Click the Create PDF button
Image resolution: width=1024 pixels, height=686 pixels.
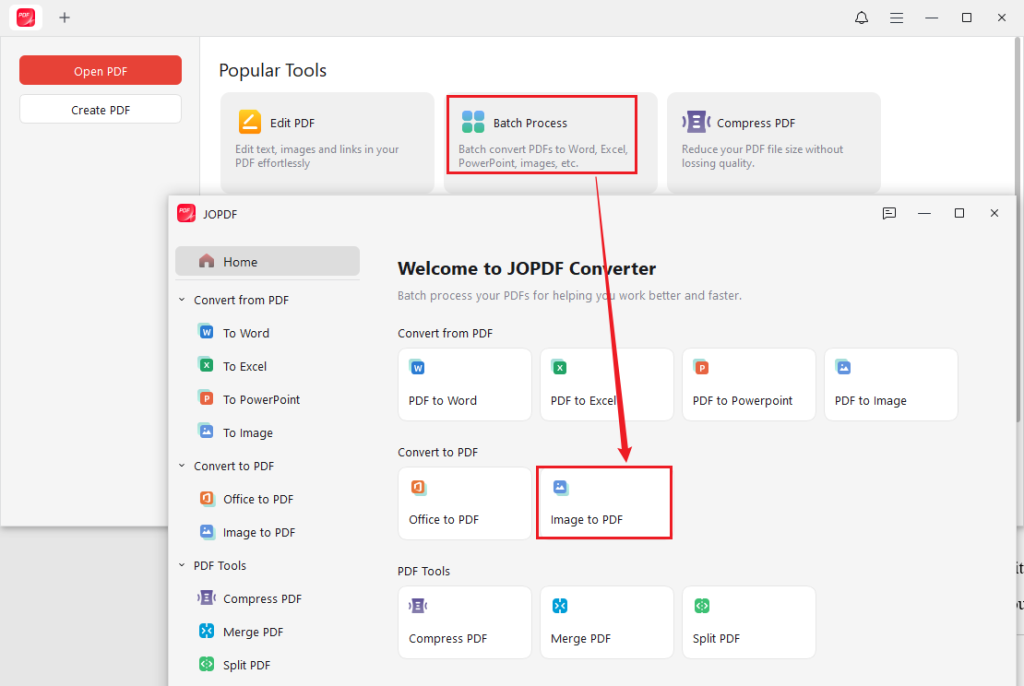tap(100, 109)
